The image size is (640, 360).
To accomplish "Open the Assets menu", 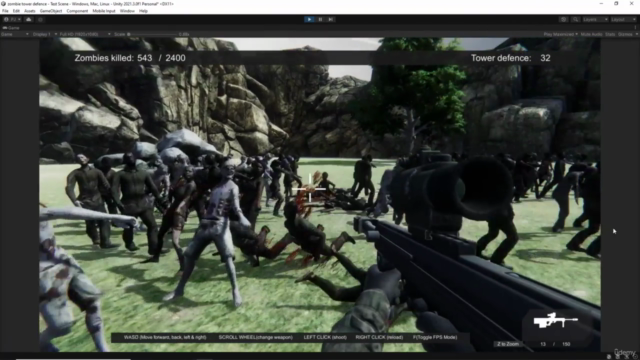I will pyautogui.click(x=30, y=11).
